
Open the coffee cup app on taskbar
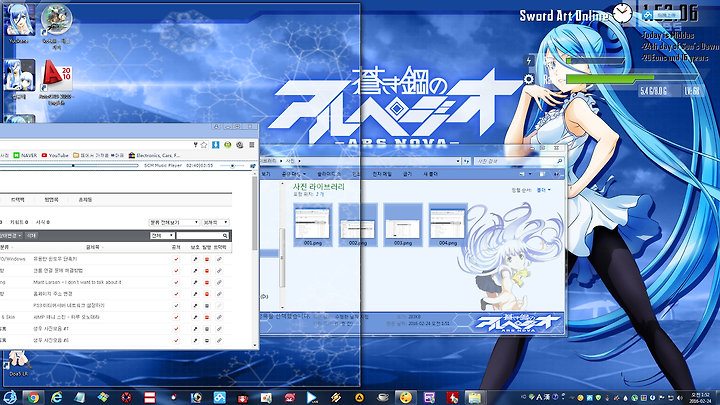(382, 397)
